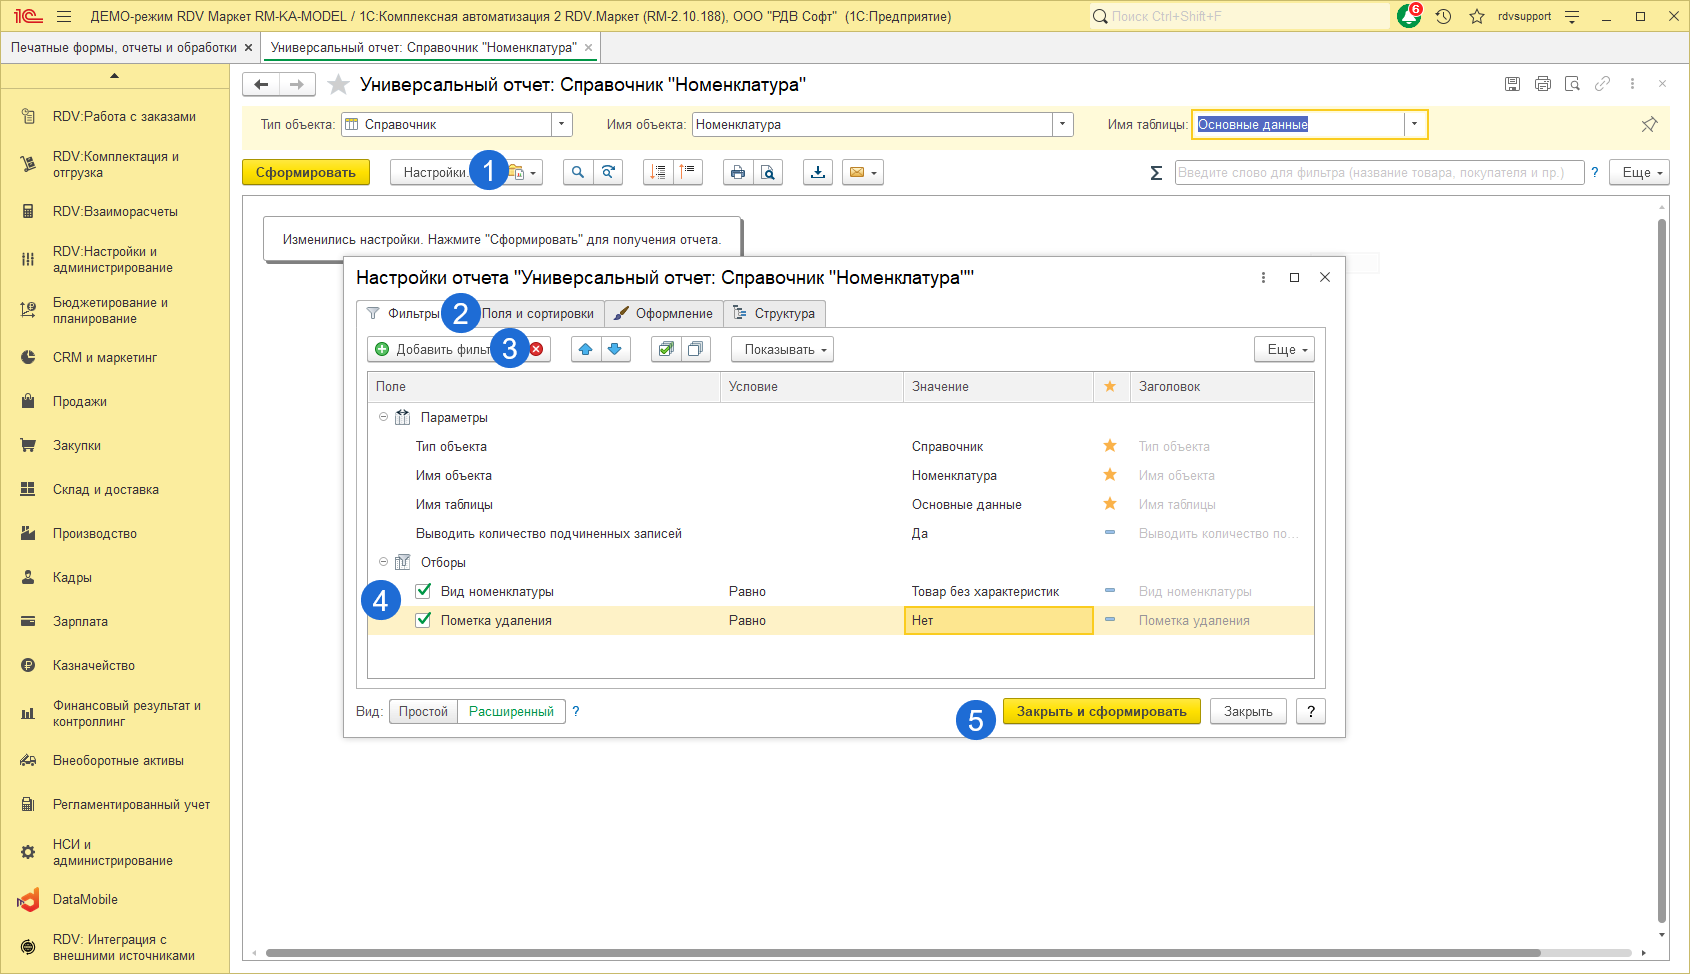This screenshot has width=1690, height=974.
Task: Open the 'Структура' tab
Action: click(x=775, y=313)
